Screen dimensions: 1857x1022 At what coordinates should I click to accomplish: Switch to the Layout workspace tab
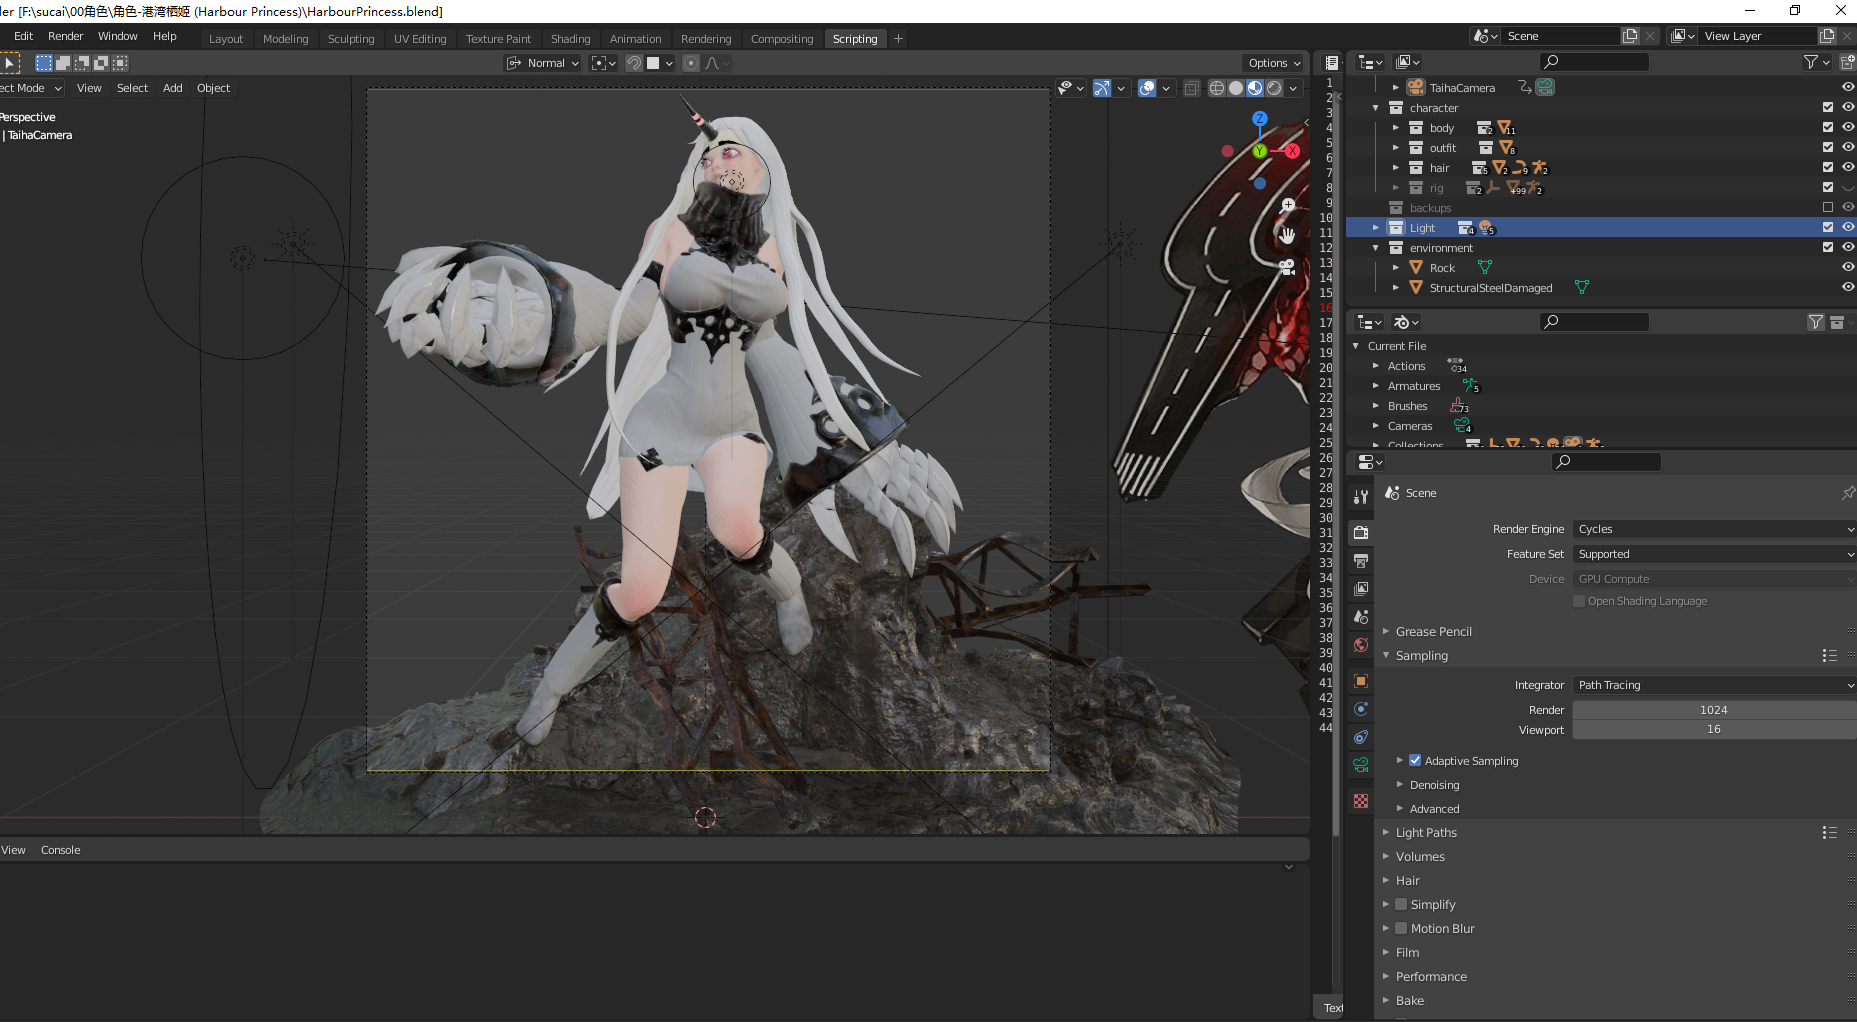pos(225,39)
